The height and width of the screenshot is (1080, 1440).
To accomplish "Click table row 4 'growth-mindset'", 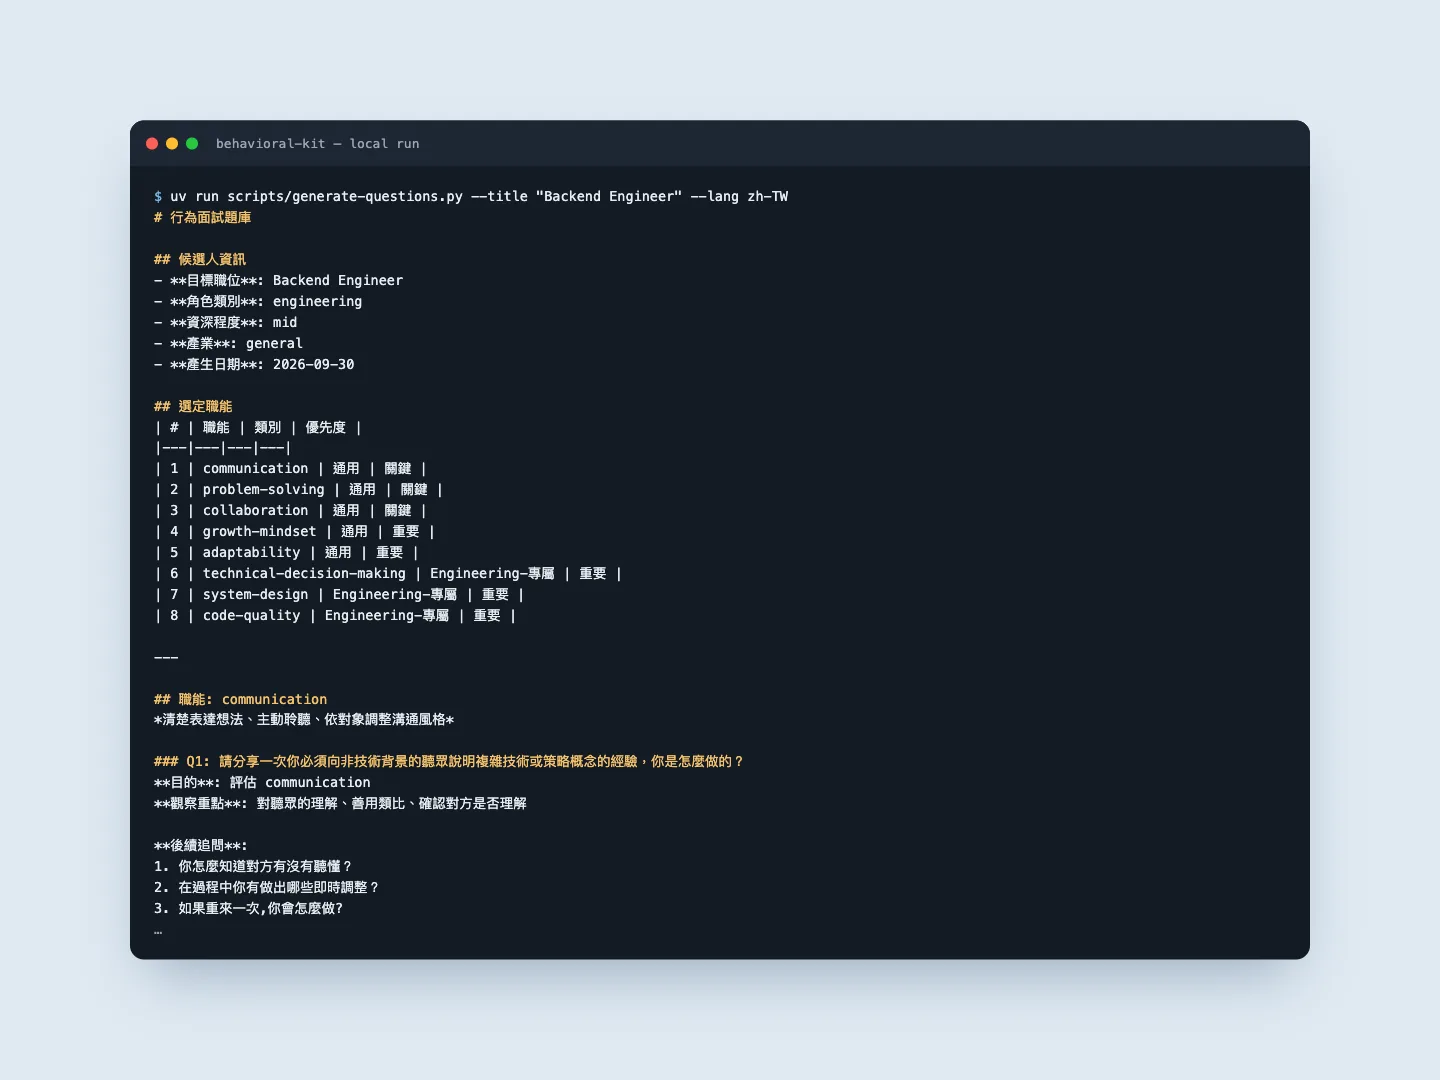I will tap(295, 531).
